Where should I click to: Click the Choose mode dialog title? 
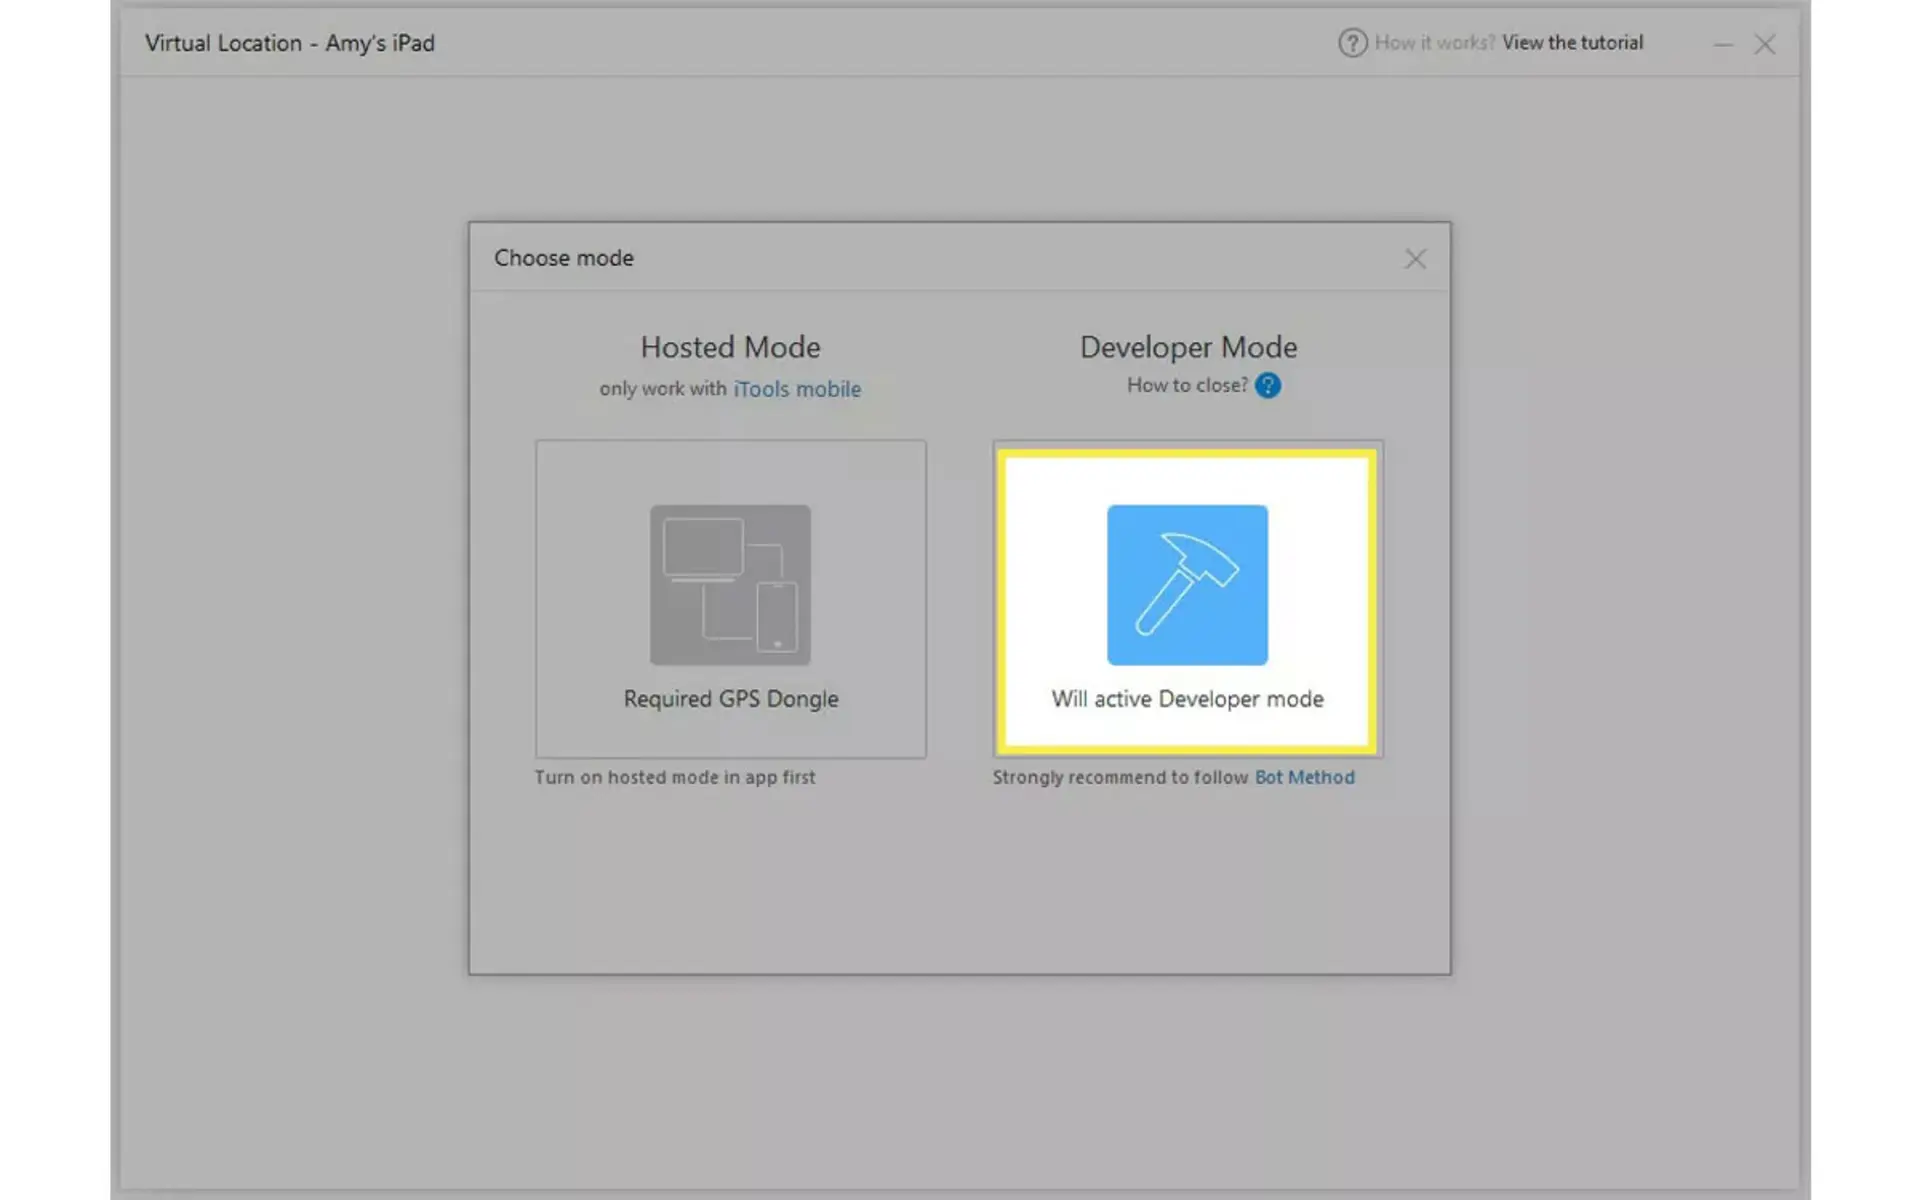click(564, 258)
